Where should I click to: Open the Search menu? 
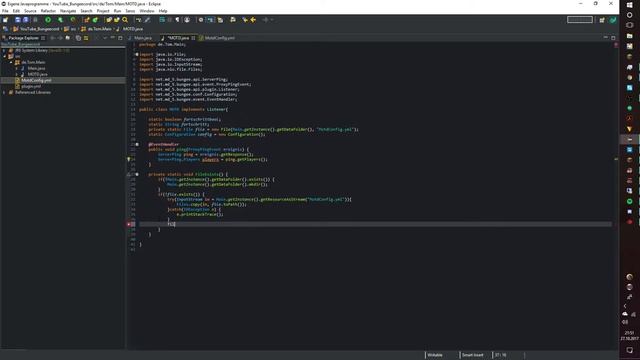coord(86,11)
